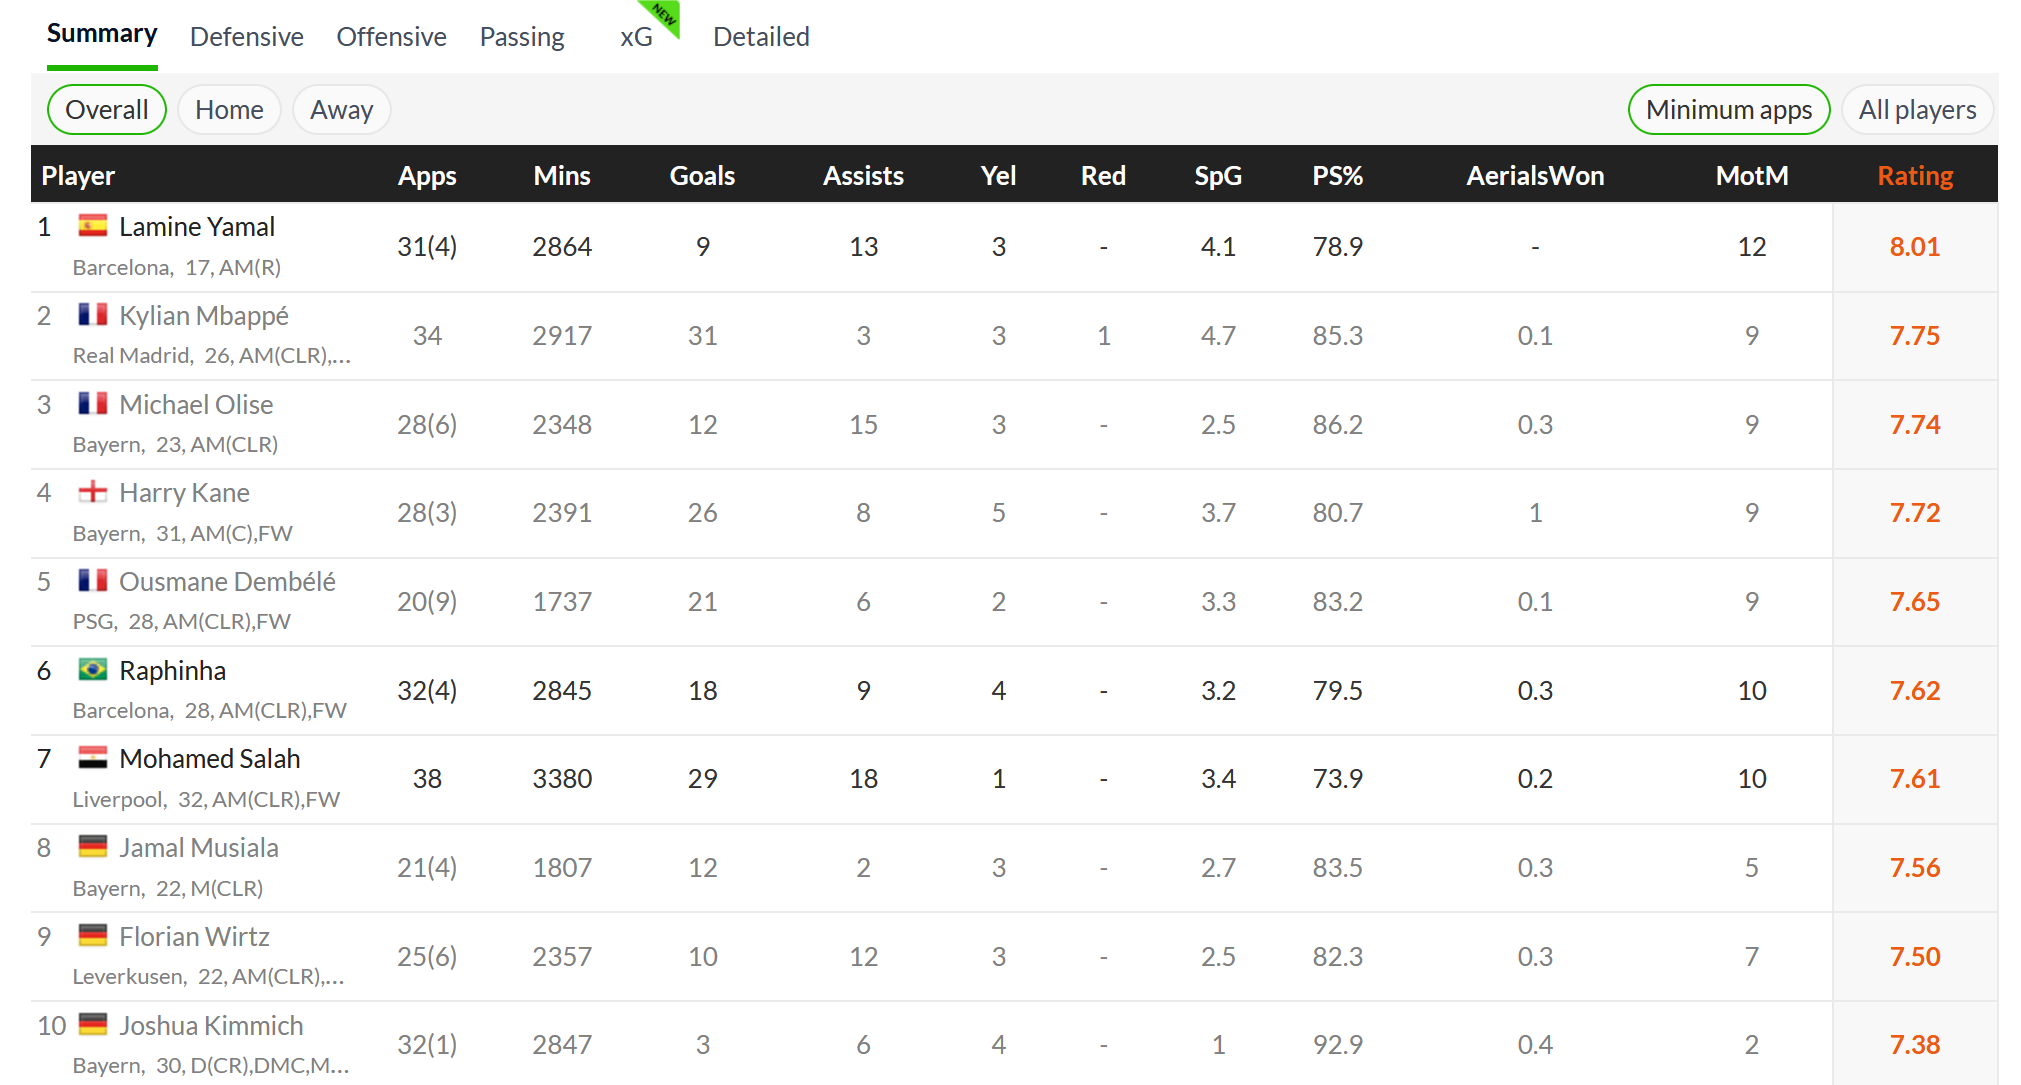Sort the table by Rating column header
The width and height of the screenshot is (2021, 1085).
(x=1915, y=175)
